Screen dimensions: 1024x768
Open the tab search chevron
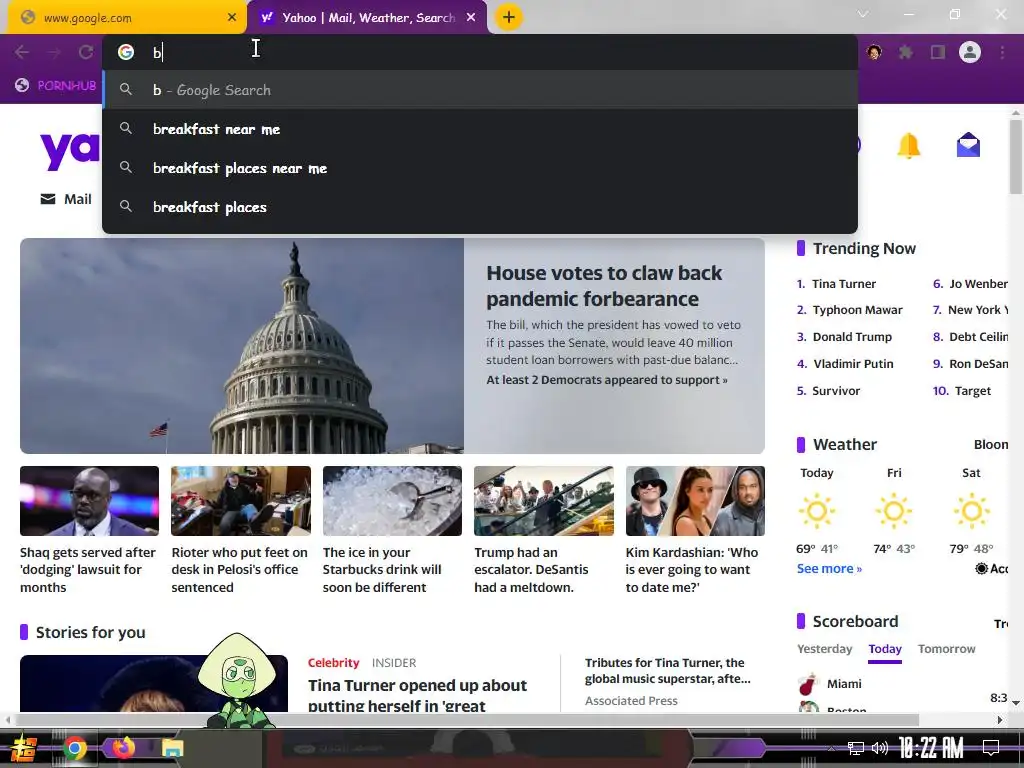(x=863, y=14)
